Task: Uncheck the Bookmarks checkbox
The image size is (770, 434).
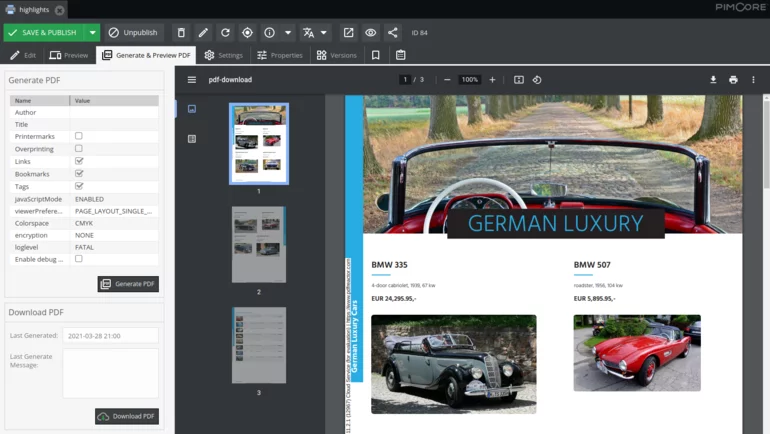Action: (x=79, y=174)
